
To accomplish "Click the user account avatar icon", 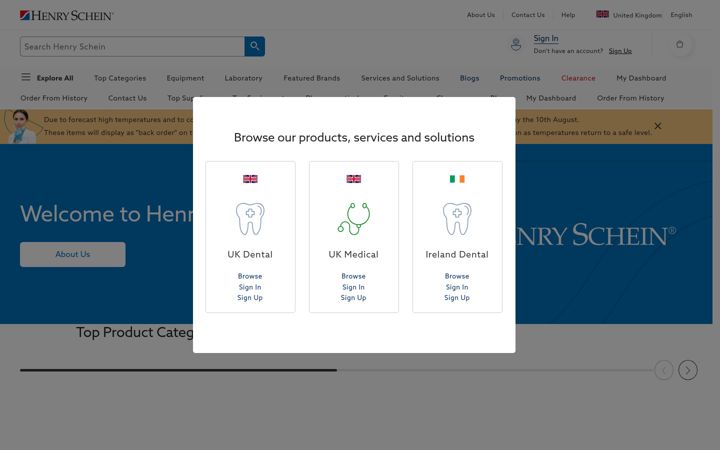I will coord(516,45).
